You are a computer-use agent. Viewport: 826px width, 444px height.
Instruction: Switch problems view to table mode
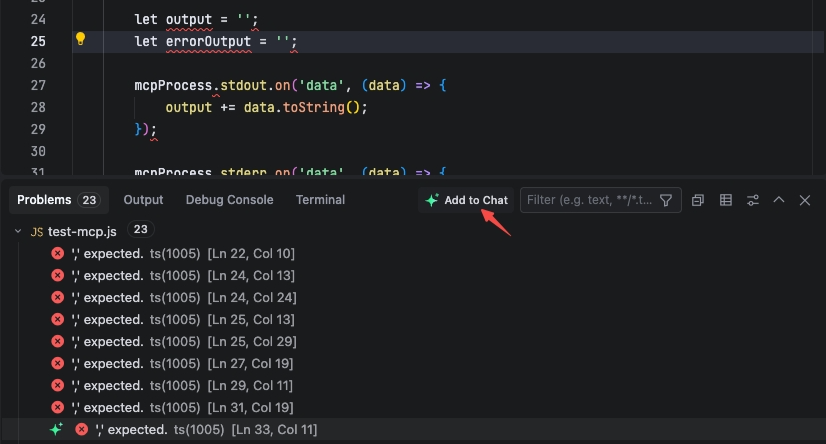[x=726, y=200]
